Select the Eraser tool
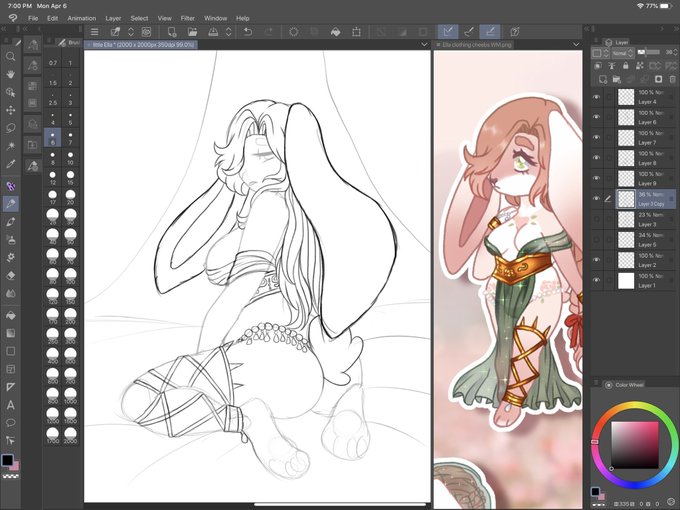 (x=10, y=275)
